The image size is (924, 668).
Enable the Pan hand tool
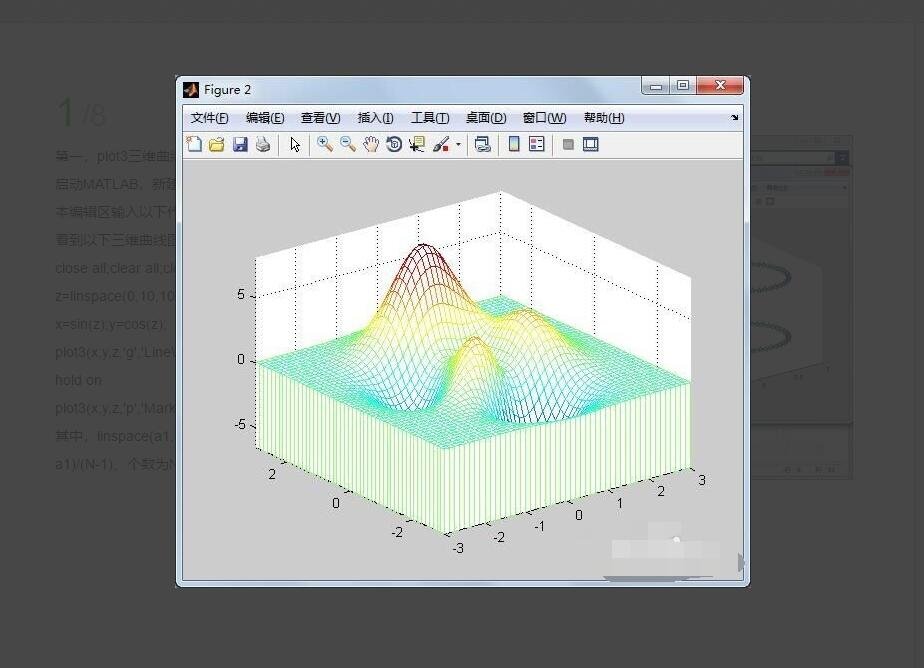coord(371,144)
